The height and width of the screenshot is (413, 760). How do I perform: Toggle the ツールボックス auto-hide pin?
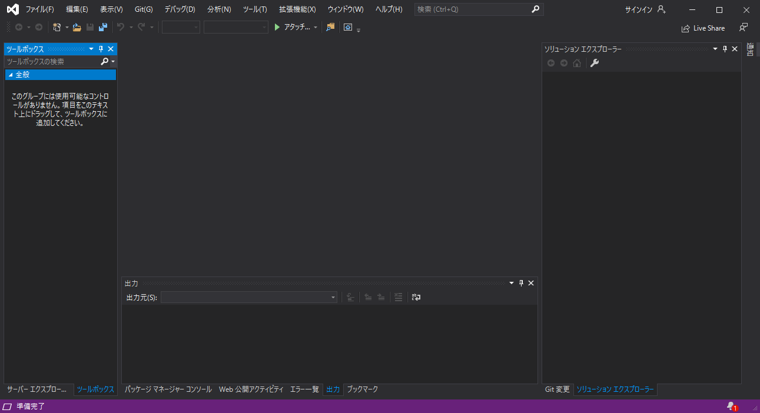(101, 49)
